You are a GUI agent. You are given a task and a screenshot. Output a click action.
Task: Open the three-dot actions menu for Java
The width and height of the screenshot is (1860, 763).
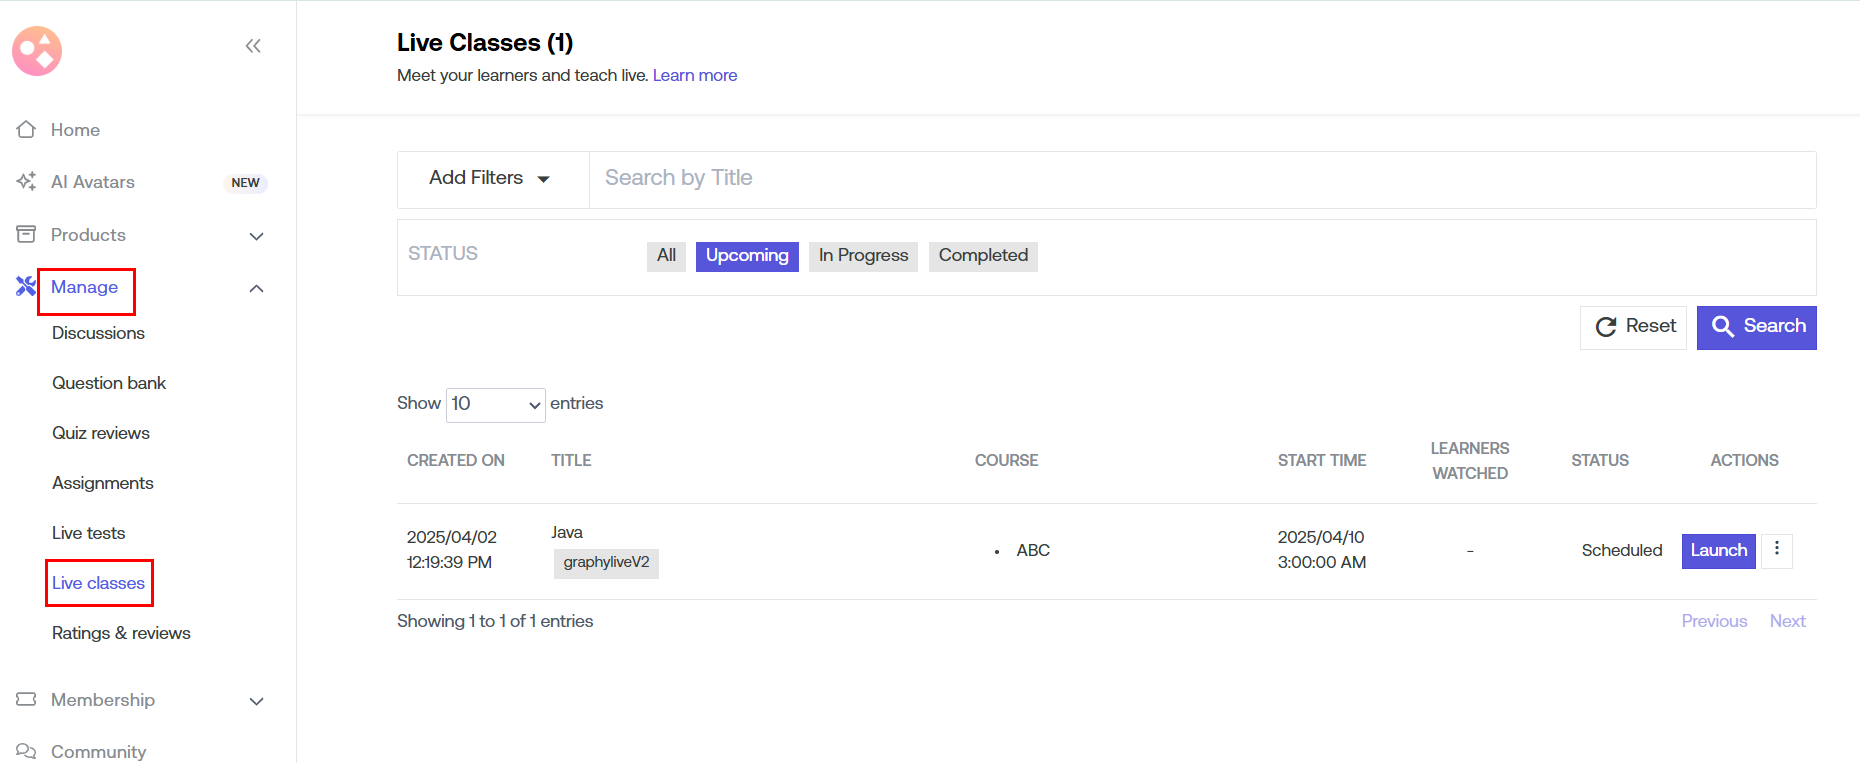tap(1776, 549)
